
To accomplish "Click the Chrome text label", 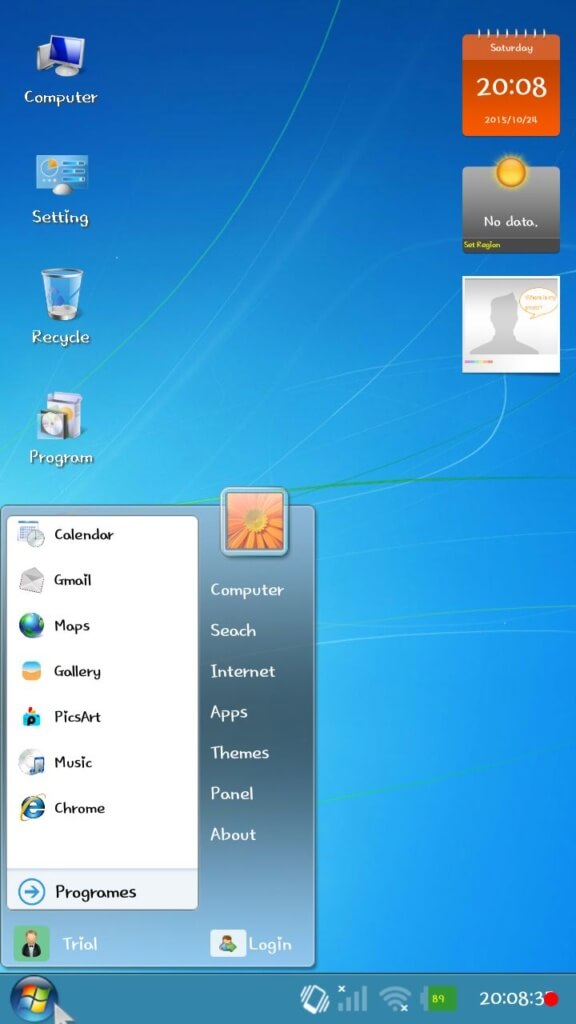I will 80,808.
